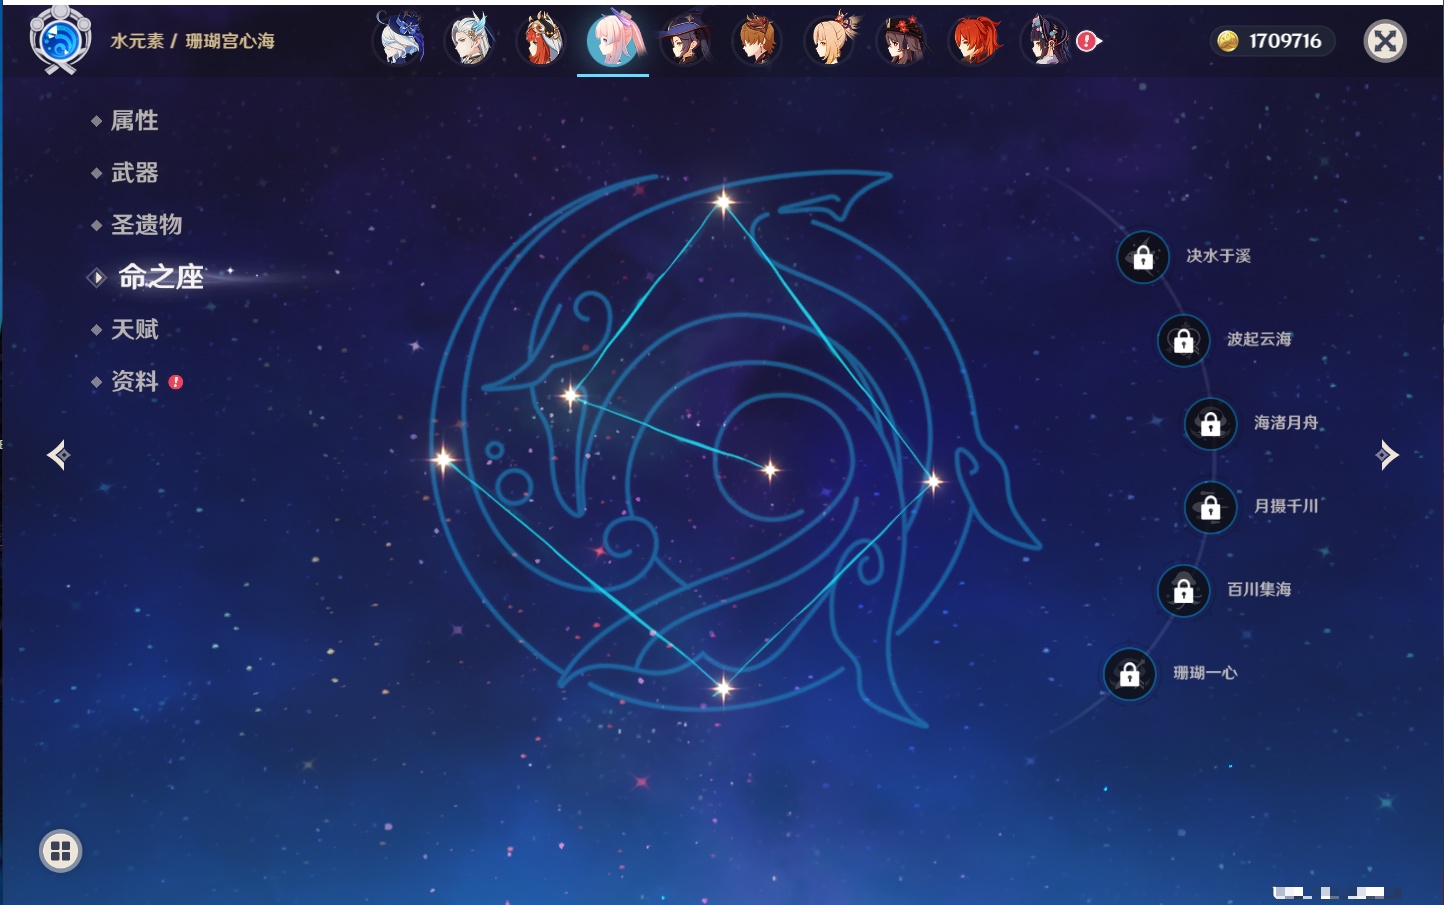Screen dimensions: 1444x905
Task: Go to next character with right arrow
Action: [1386, 455]
